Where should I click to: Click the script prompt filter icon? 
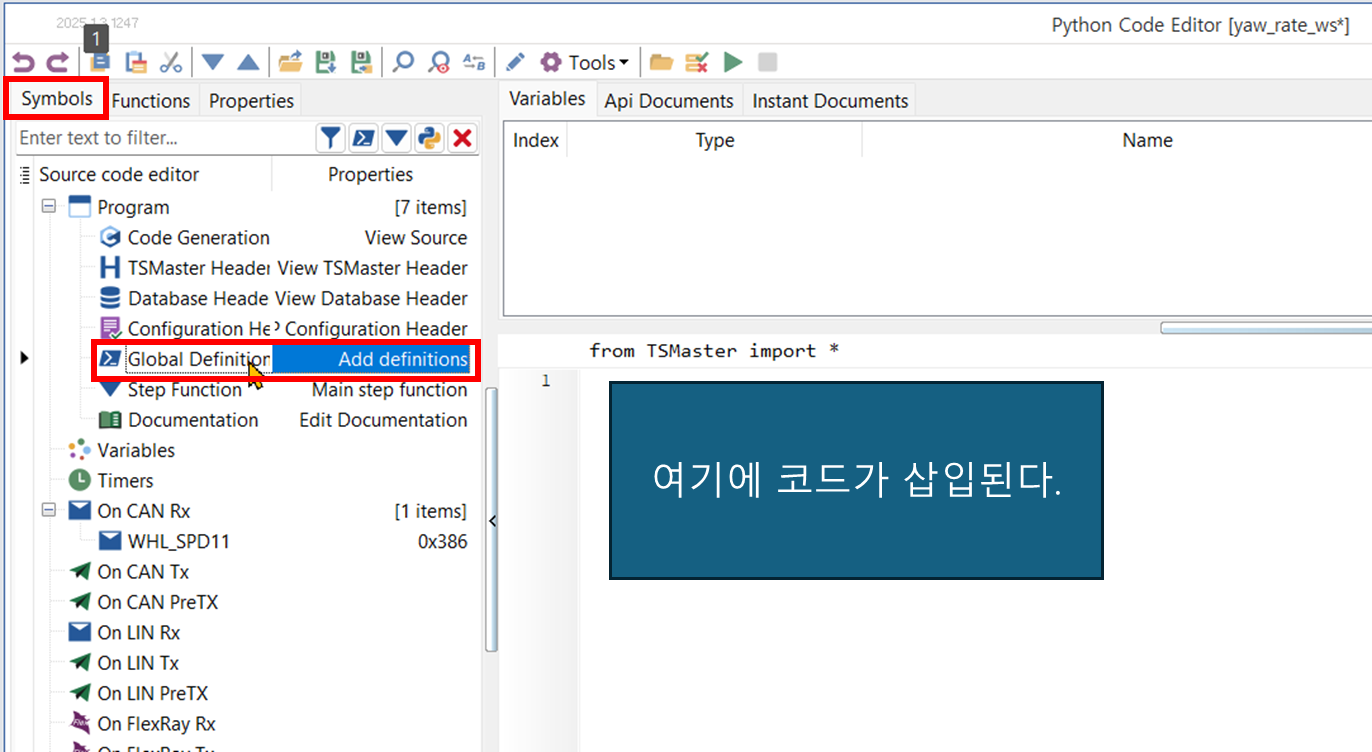tap(364, 138)
